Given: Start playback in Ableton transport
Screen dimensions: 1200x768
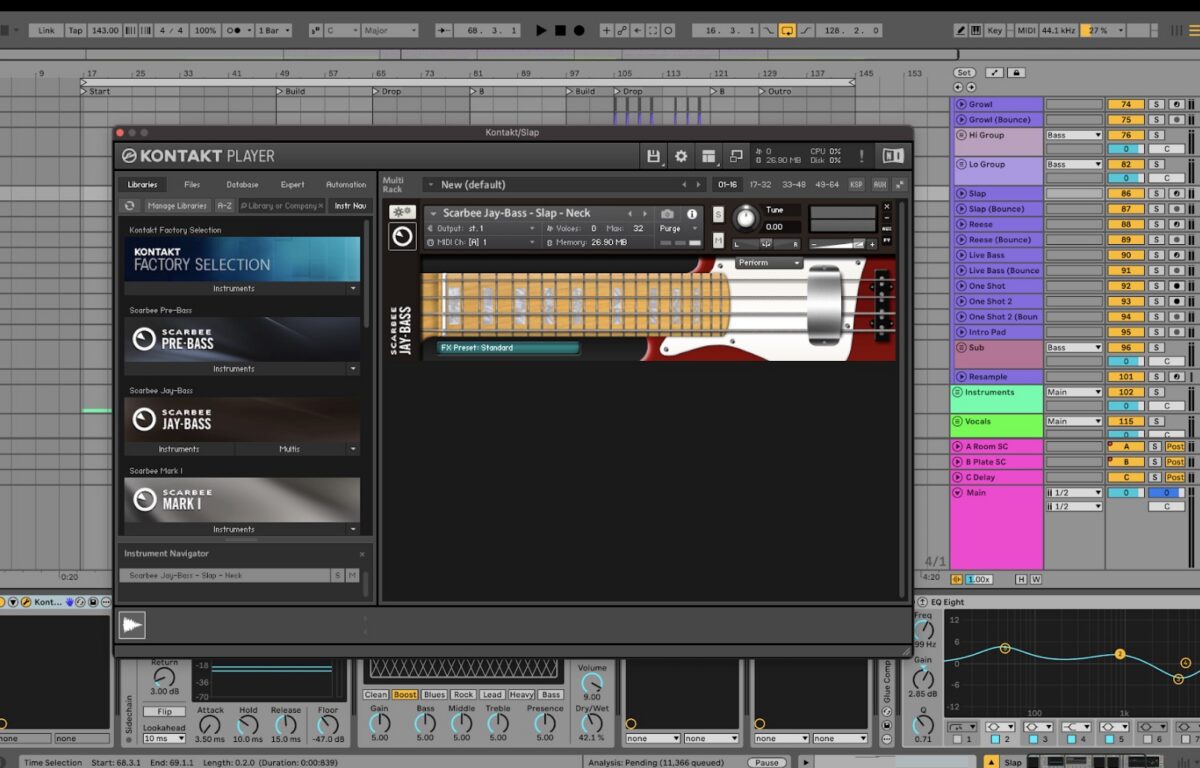Looking at the screenshot, I should pos(541,31).
